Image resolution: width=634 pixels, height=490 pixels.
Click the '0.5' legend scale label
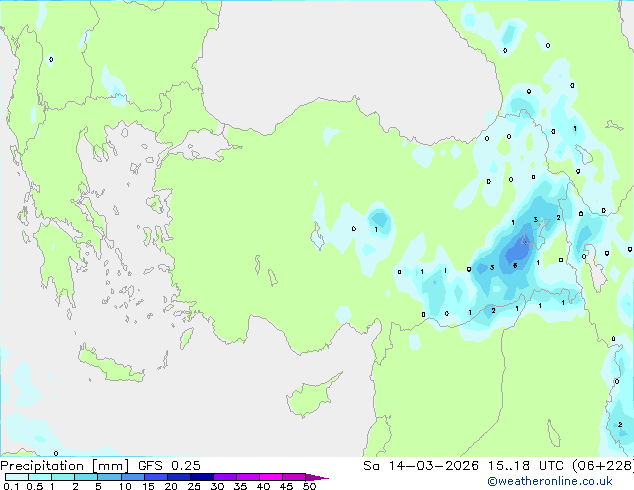pyautogui.click(x=34, y=486)
